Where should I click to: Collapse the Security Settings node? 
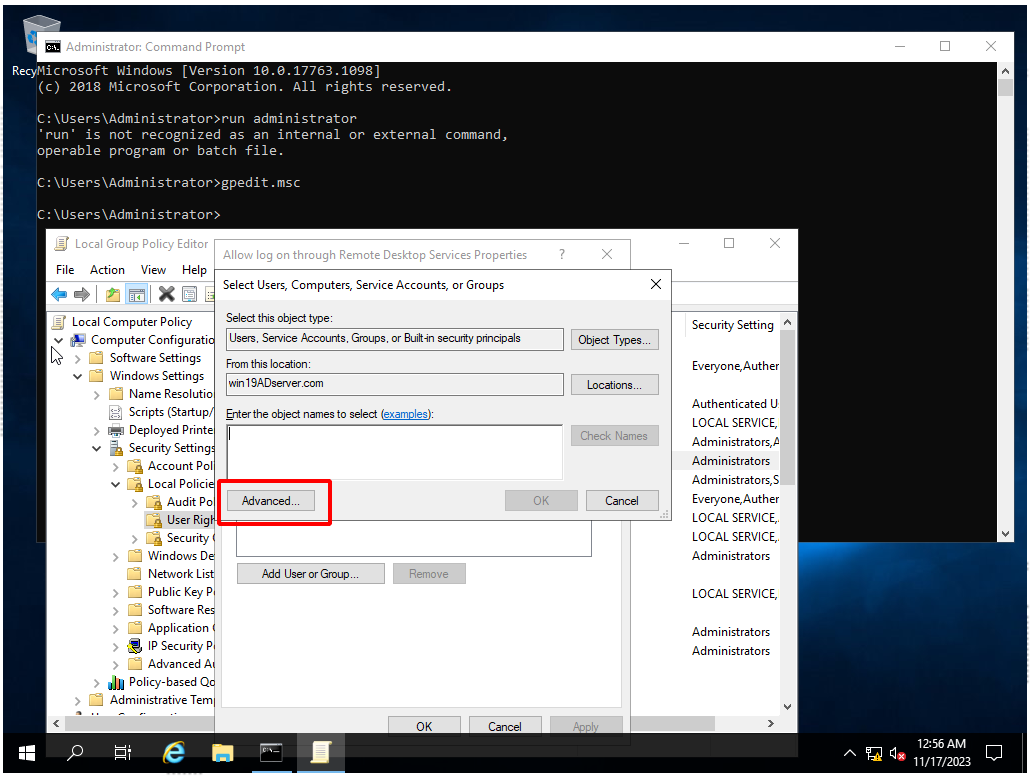[97, 448]
